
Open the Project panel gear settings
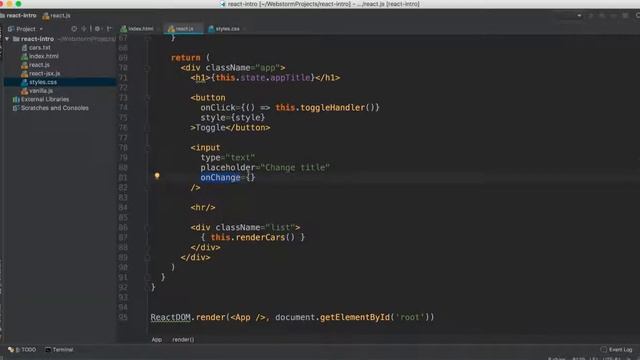pyautogui.click(x=97, y=29)
